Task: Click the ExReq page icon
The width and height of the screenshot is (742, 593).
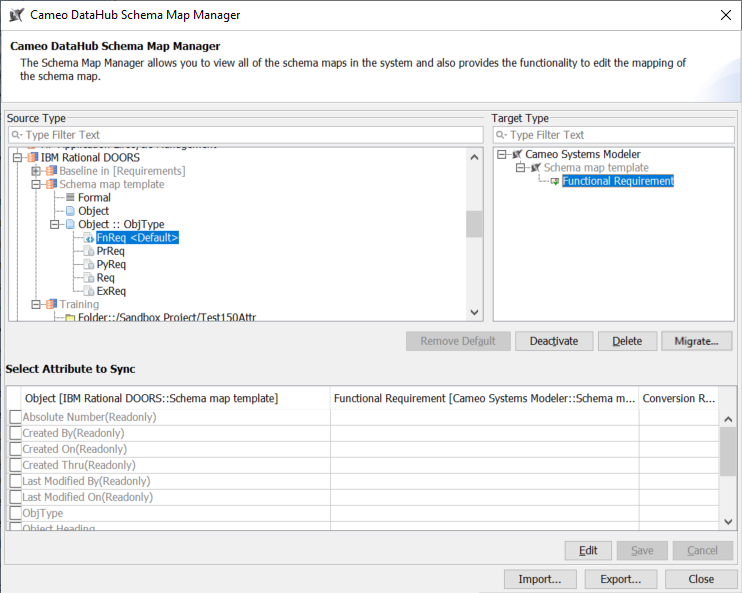Action: coord(89,291)
